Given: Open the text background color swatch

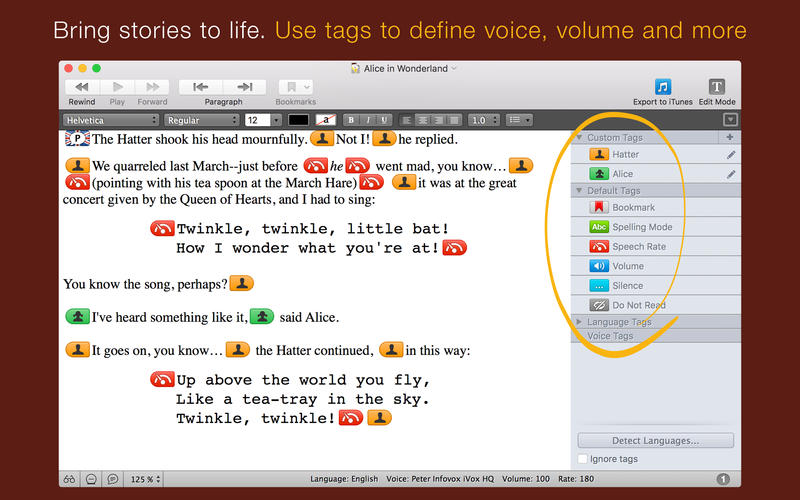Looking at the screenshot, I should [326, 120].
